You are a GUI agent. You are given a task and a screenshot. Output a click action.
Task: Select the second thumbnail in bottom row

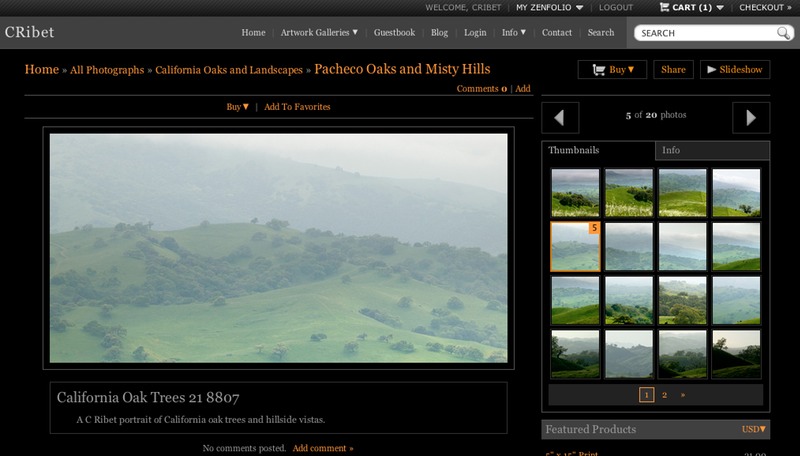[629, 354]
